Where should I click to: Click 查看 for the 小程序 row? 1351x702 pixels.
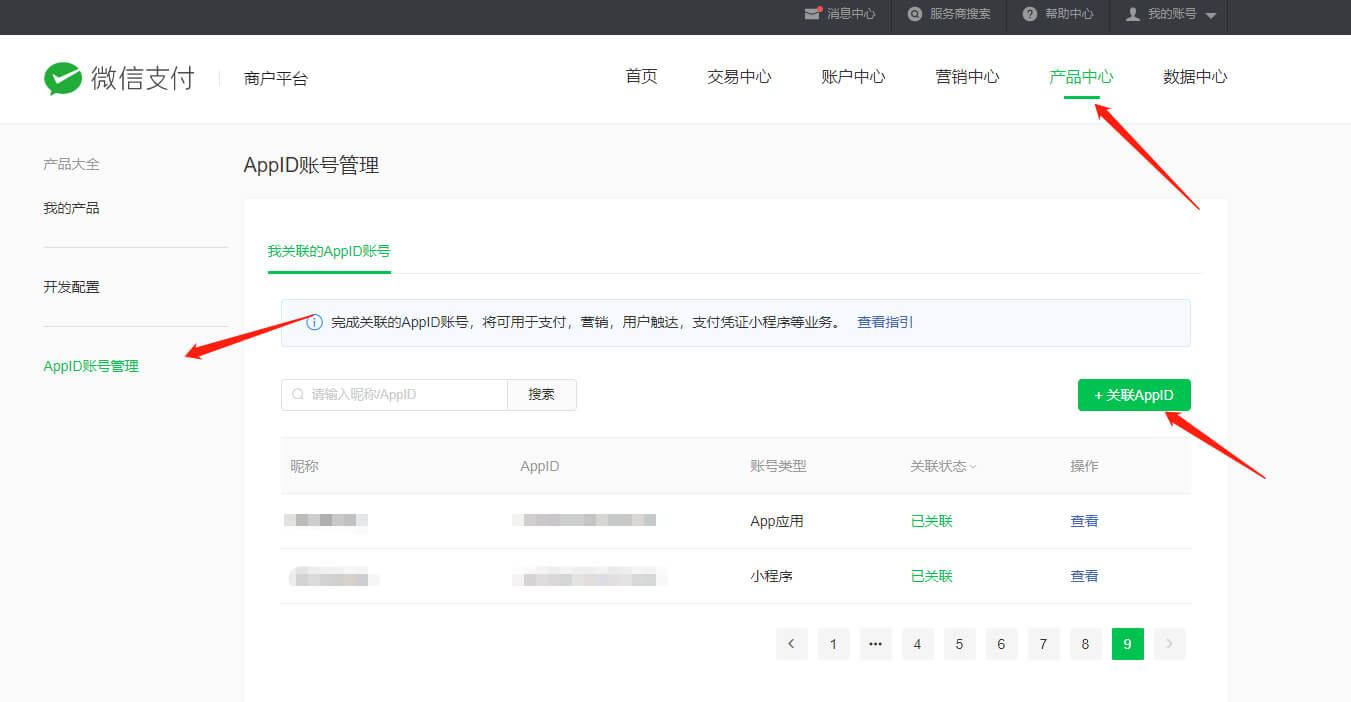click(x=1084, y=576)
